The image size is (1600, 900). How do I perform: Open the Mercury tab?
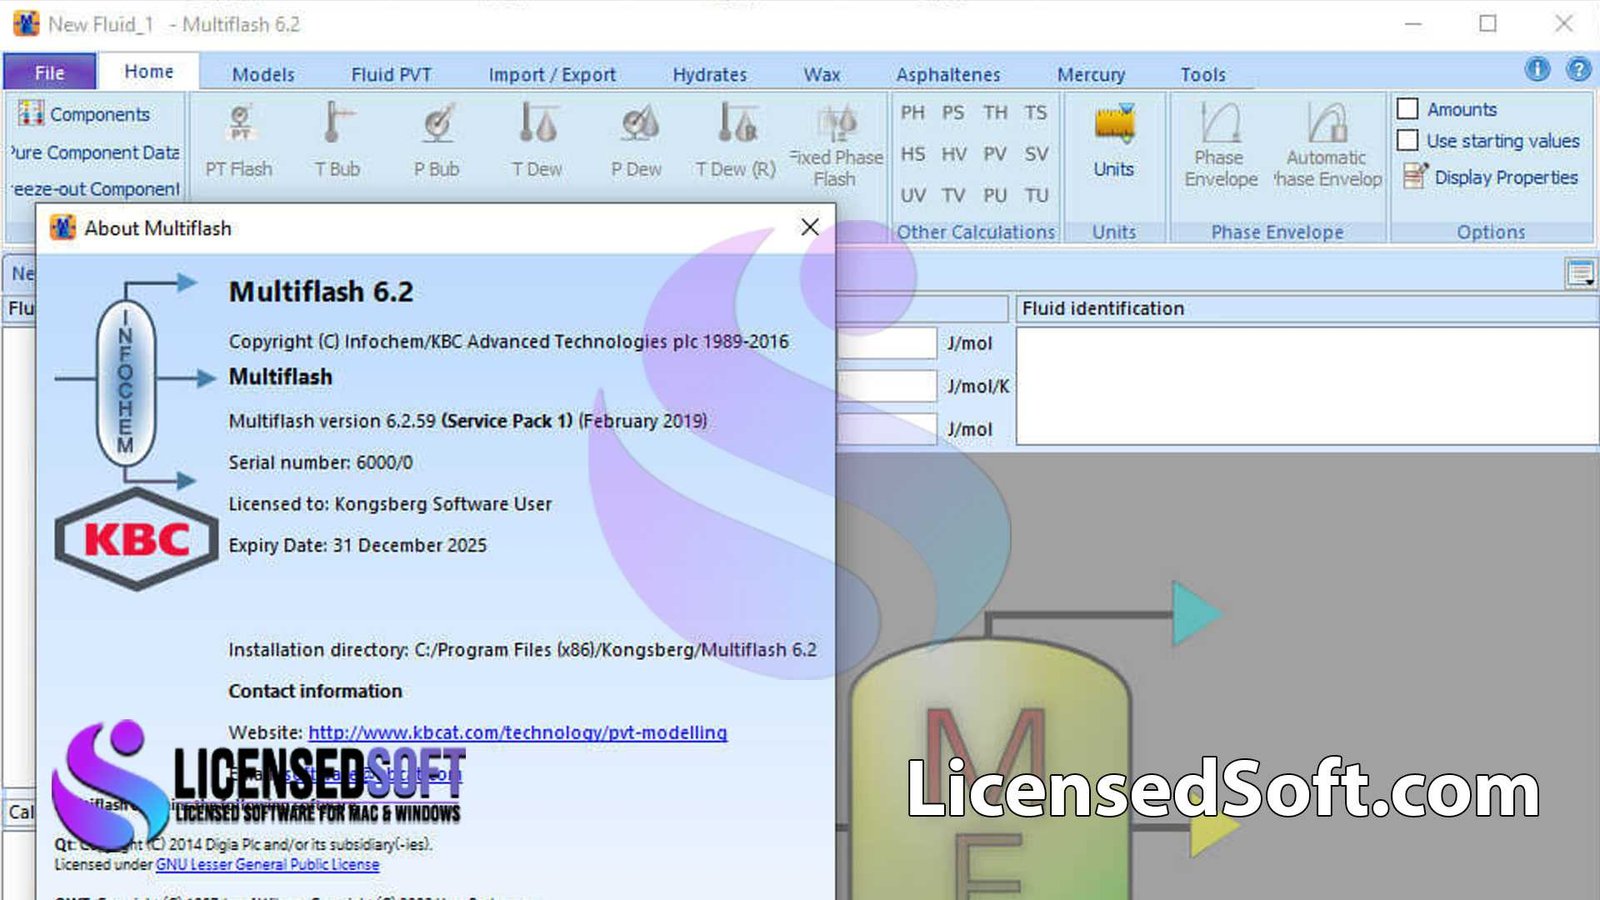point(1091,74)
